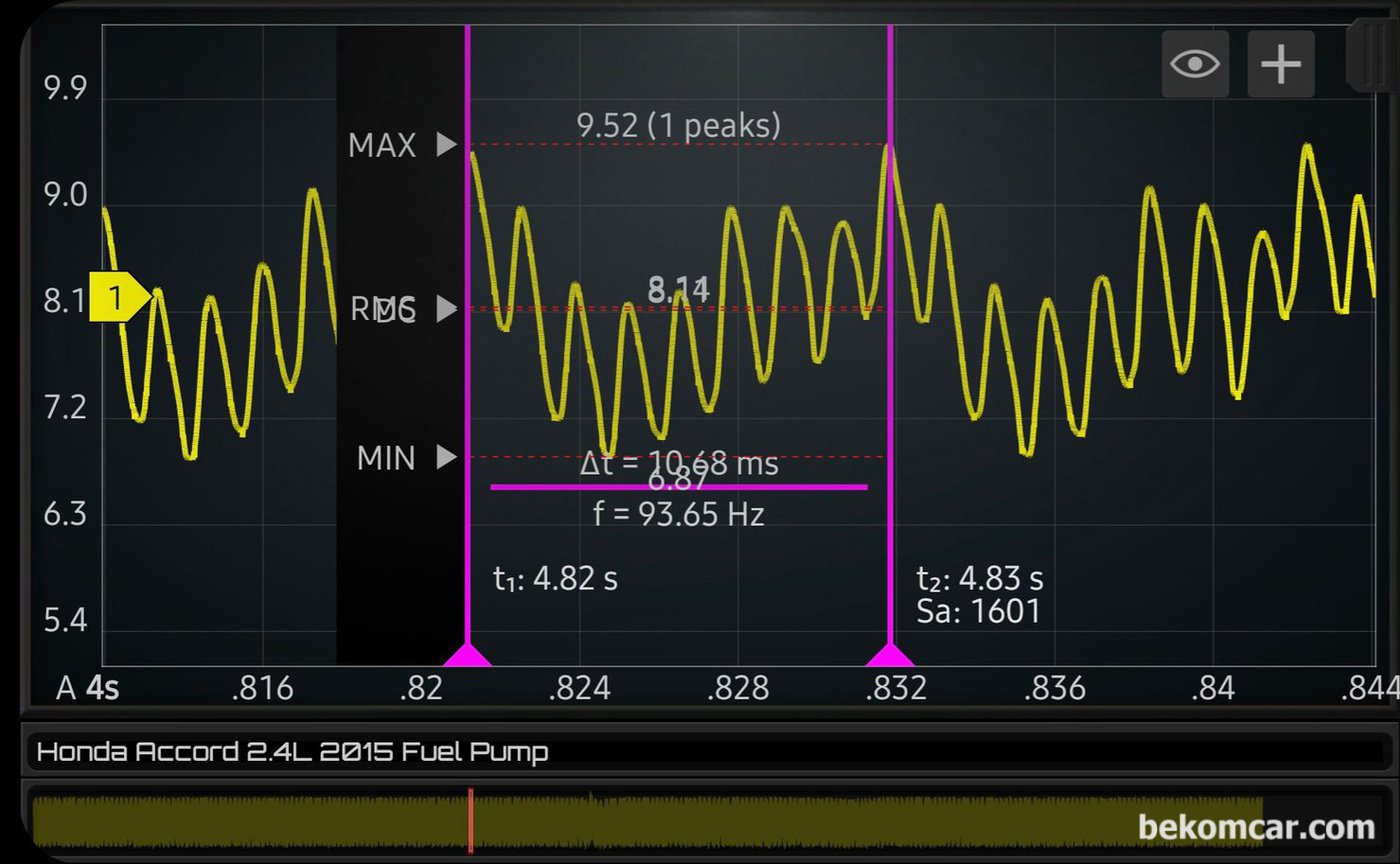
Task: Grab the left magenta cursor triangle handle
Action: coord(467,655)
